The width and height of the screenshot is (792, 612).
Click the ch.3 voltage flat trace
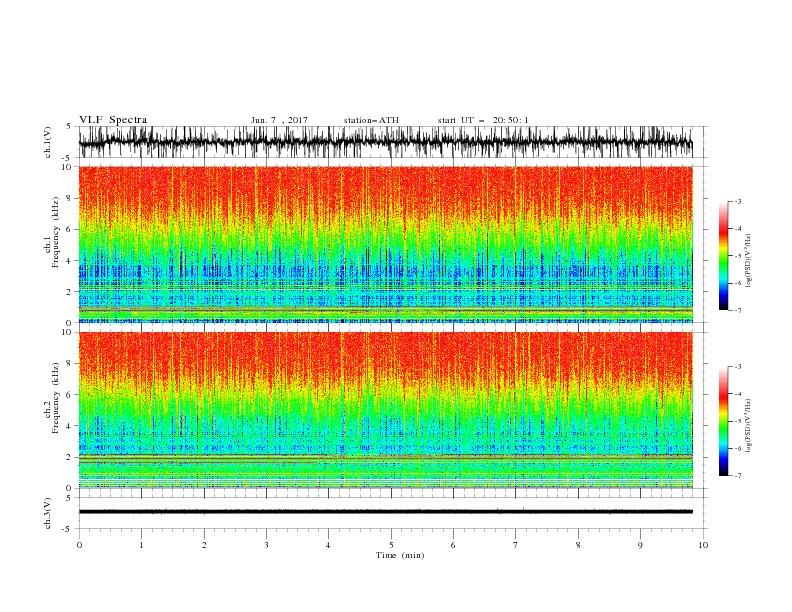coord(385,512)
